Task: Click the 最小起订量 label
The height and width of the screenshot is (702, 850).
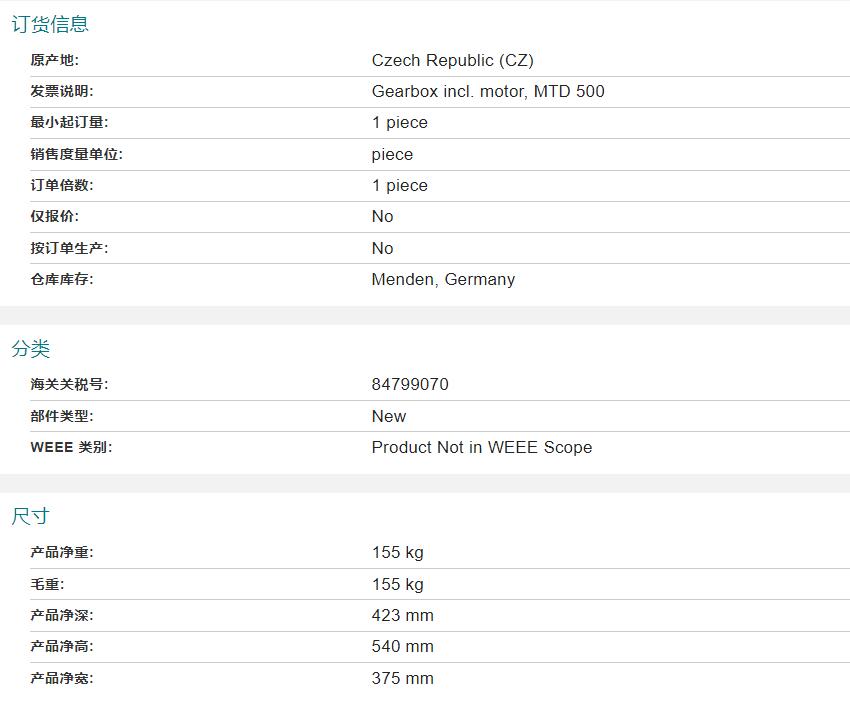Action: click(x=69, y=122)
